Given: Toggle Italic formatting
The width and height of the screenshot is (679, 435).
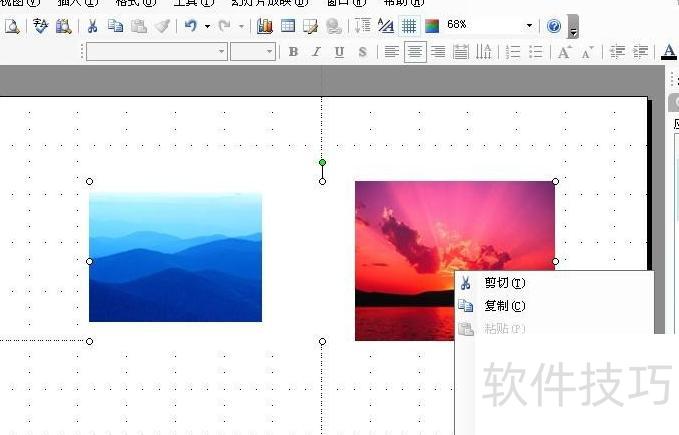Looking at the screenshot, I should [x=316, y=52].
